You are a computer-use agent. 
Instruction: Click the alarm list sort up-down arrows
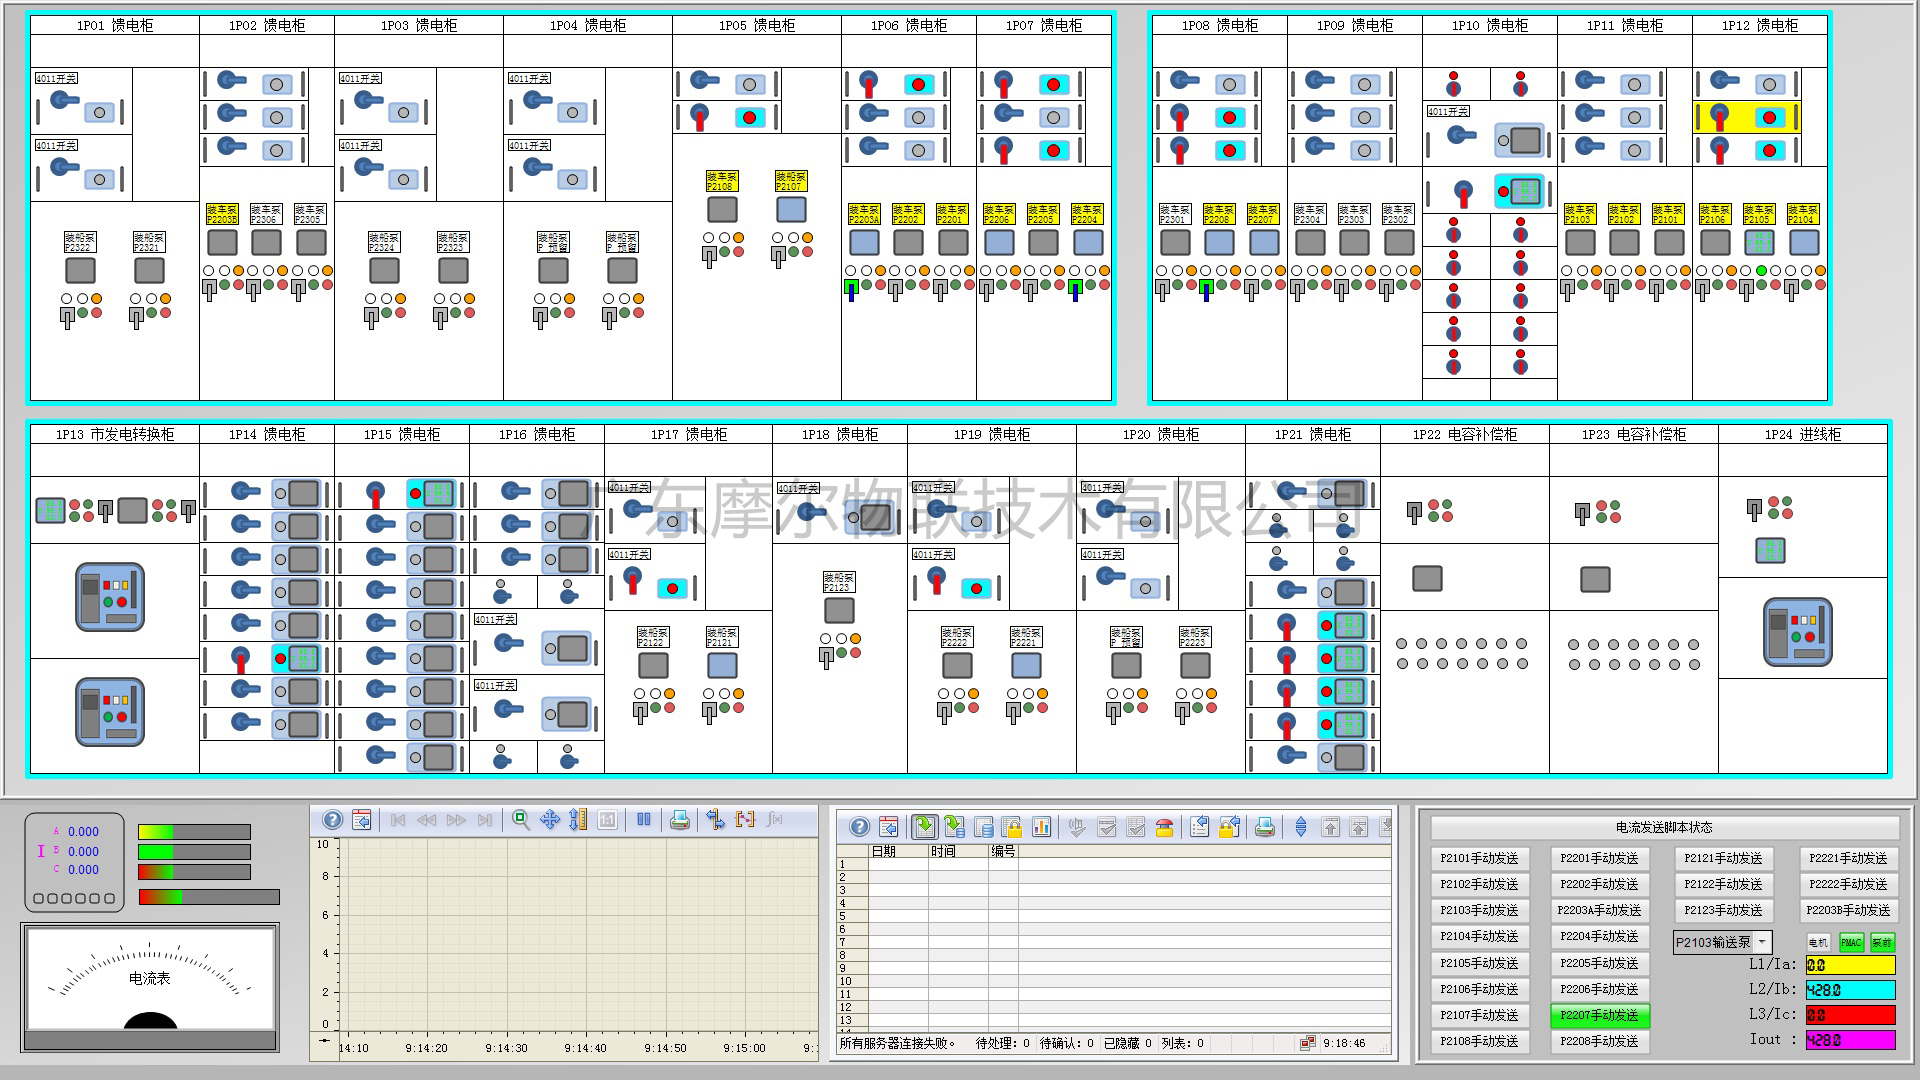1301,827
